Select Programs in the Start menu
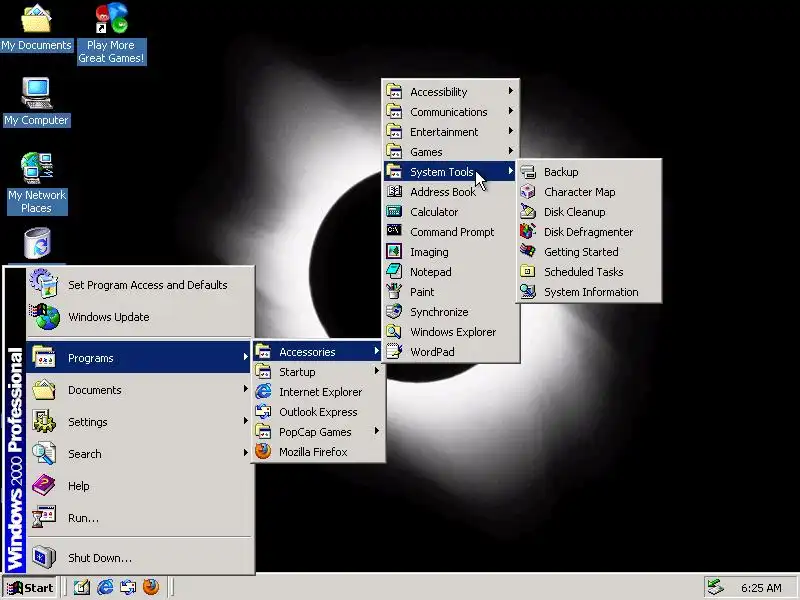The width and height of the screenshot is (800, 600). 139,358
